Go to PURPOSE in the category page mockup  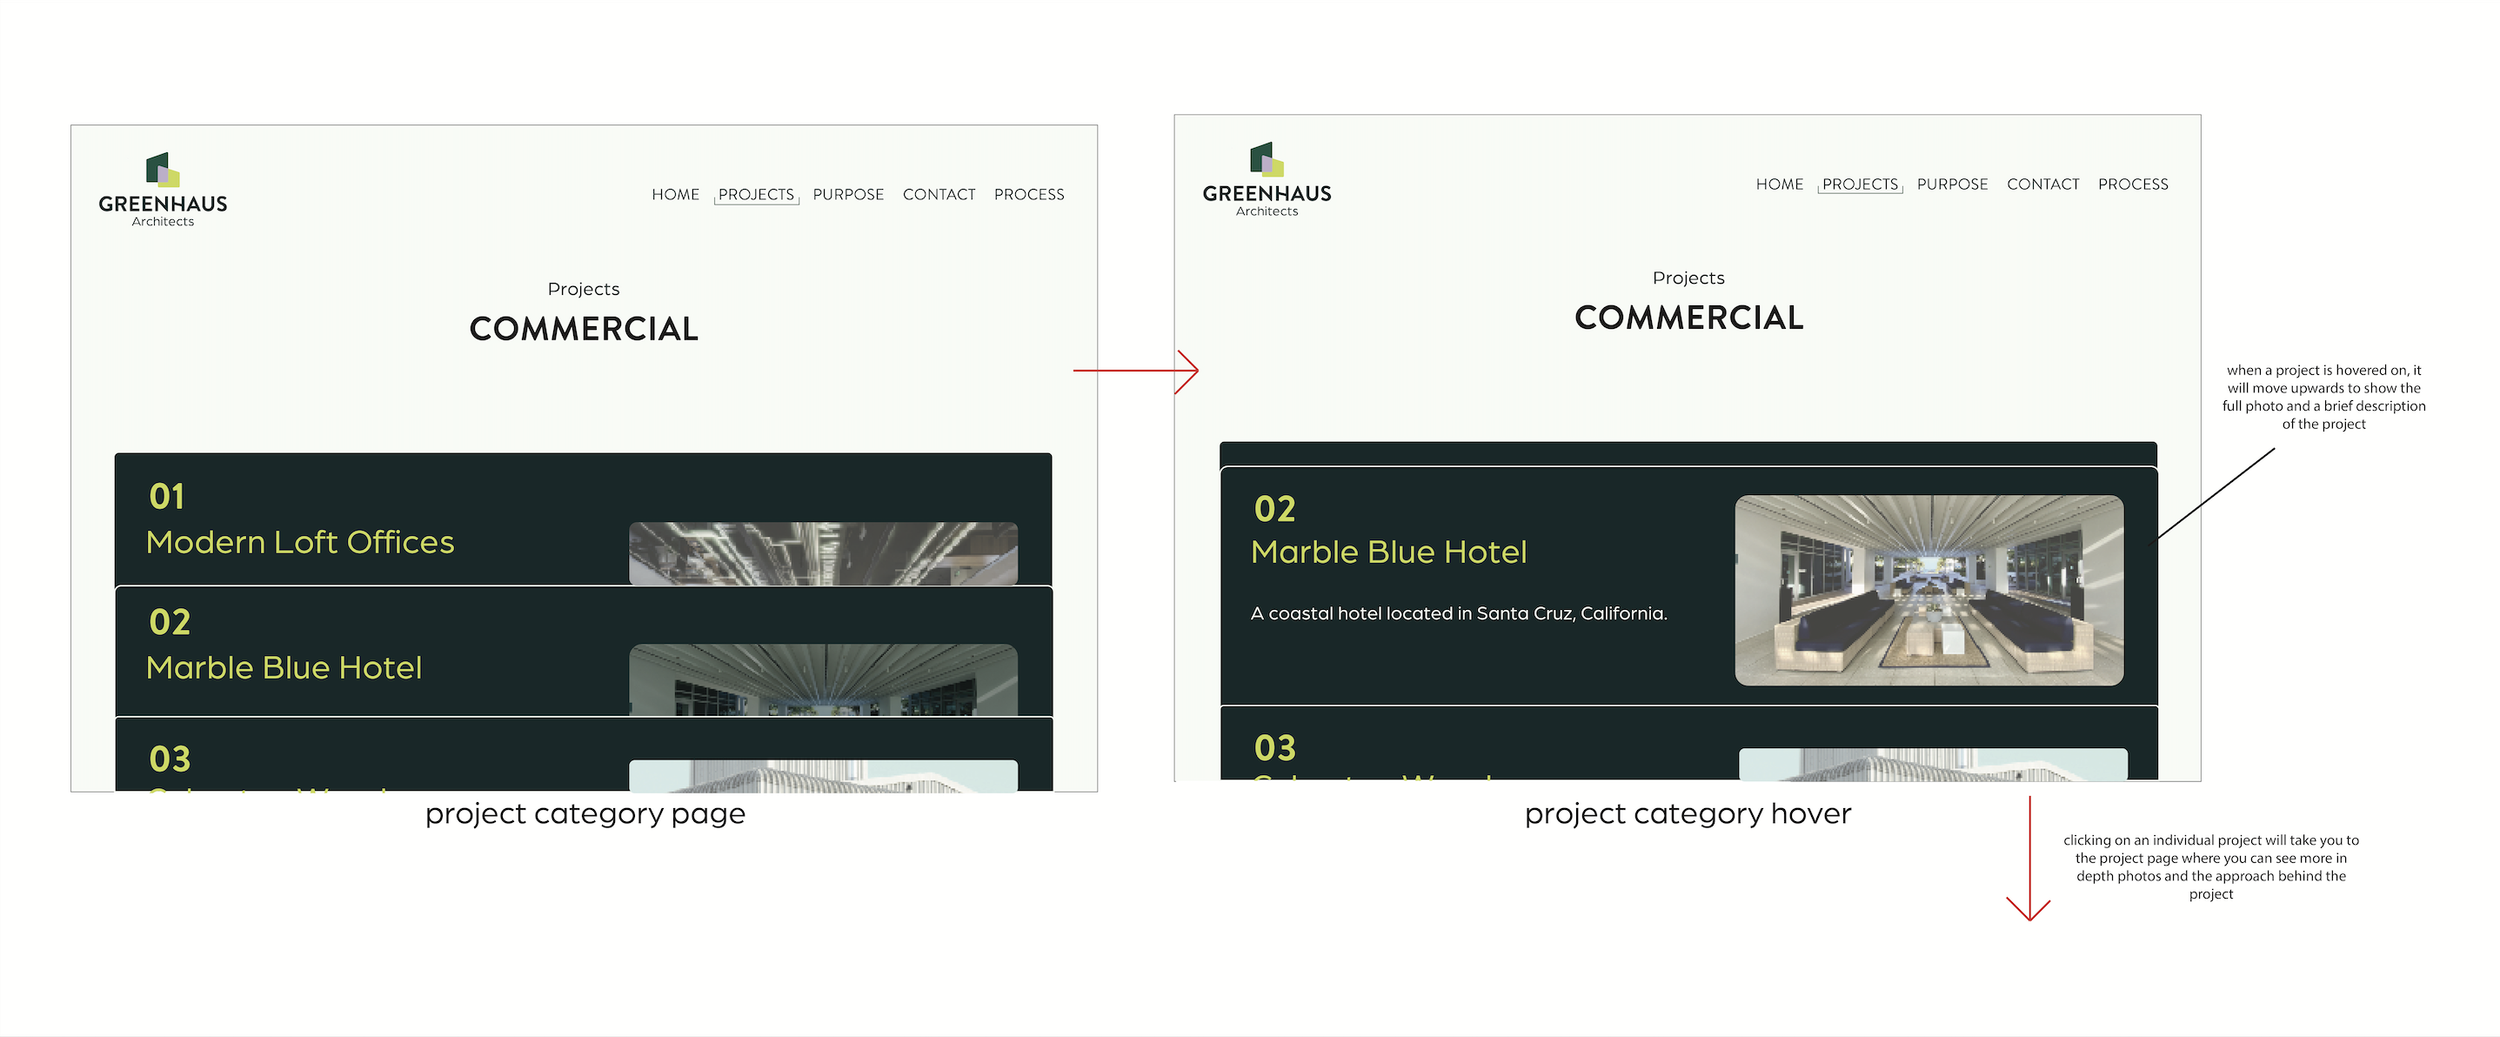[x=848, y=194]
